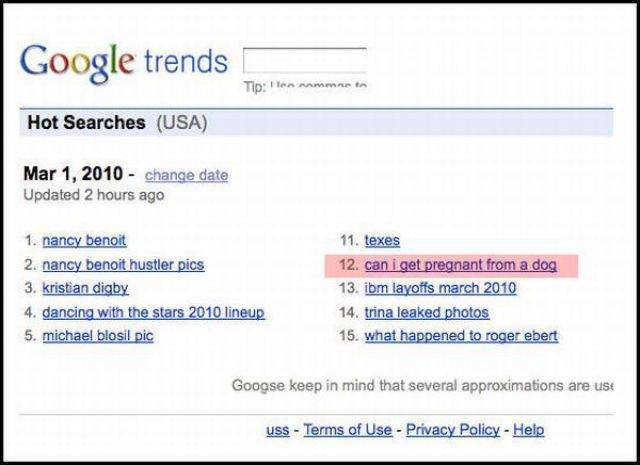The height and width of the screenshot is (465, 640).
Task: Open the Help link in footer
Action: (528, 429)
